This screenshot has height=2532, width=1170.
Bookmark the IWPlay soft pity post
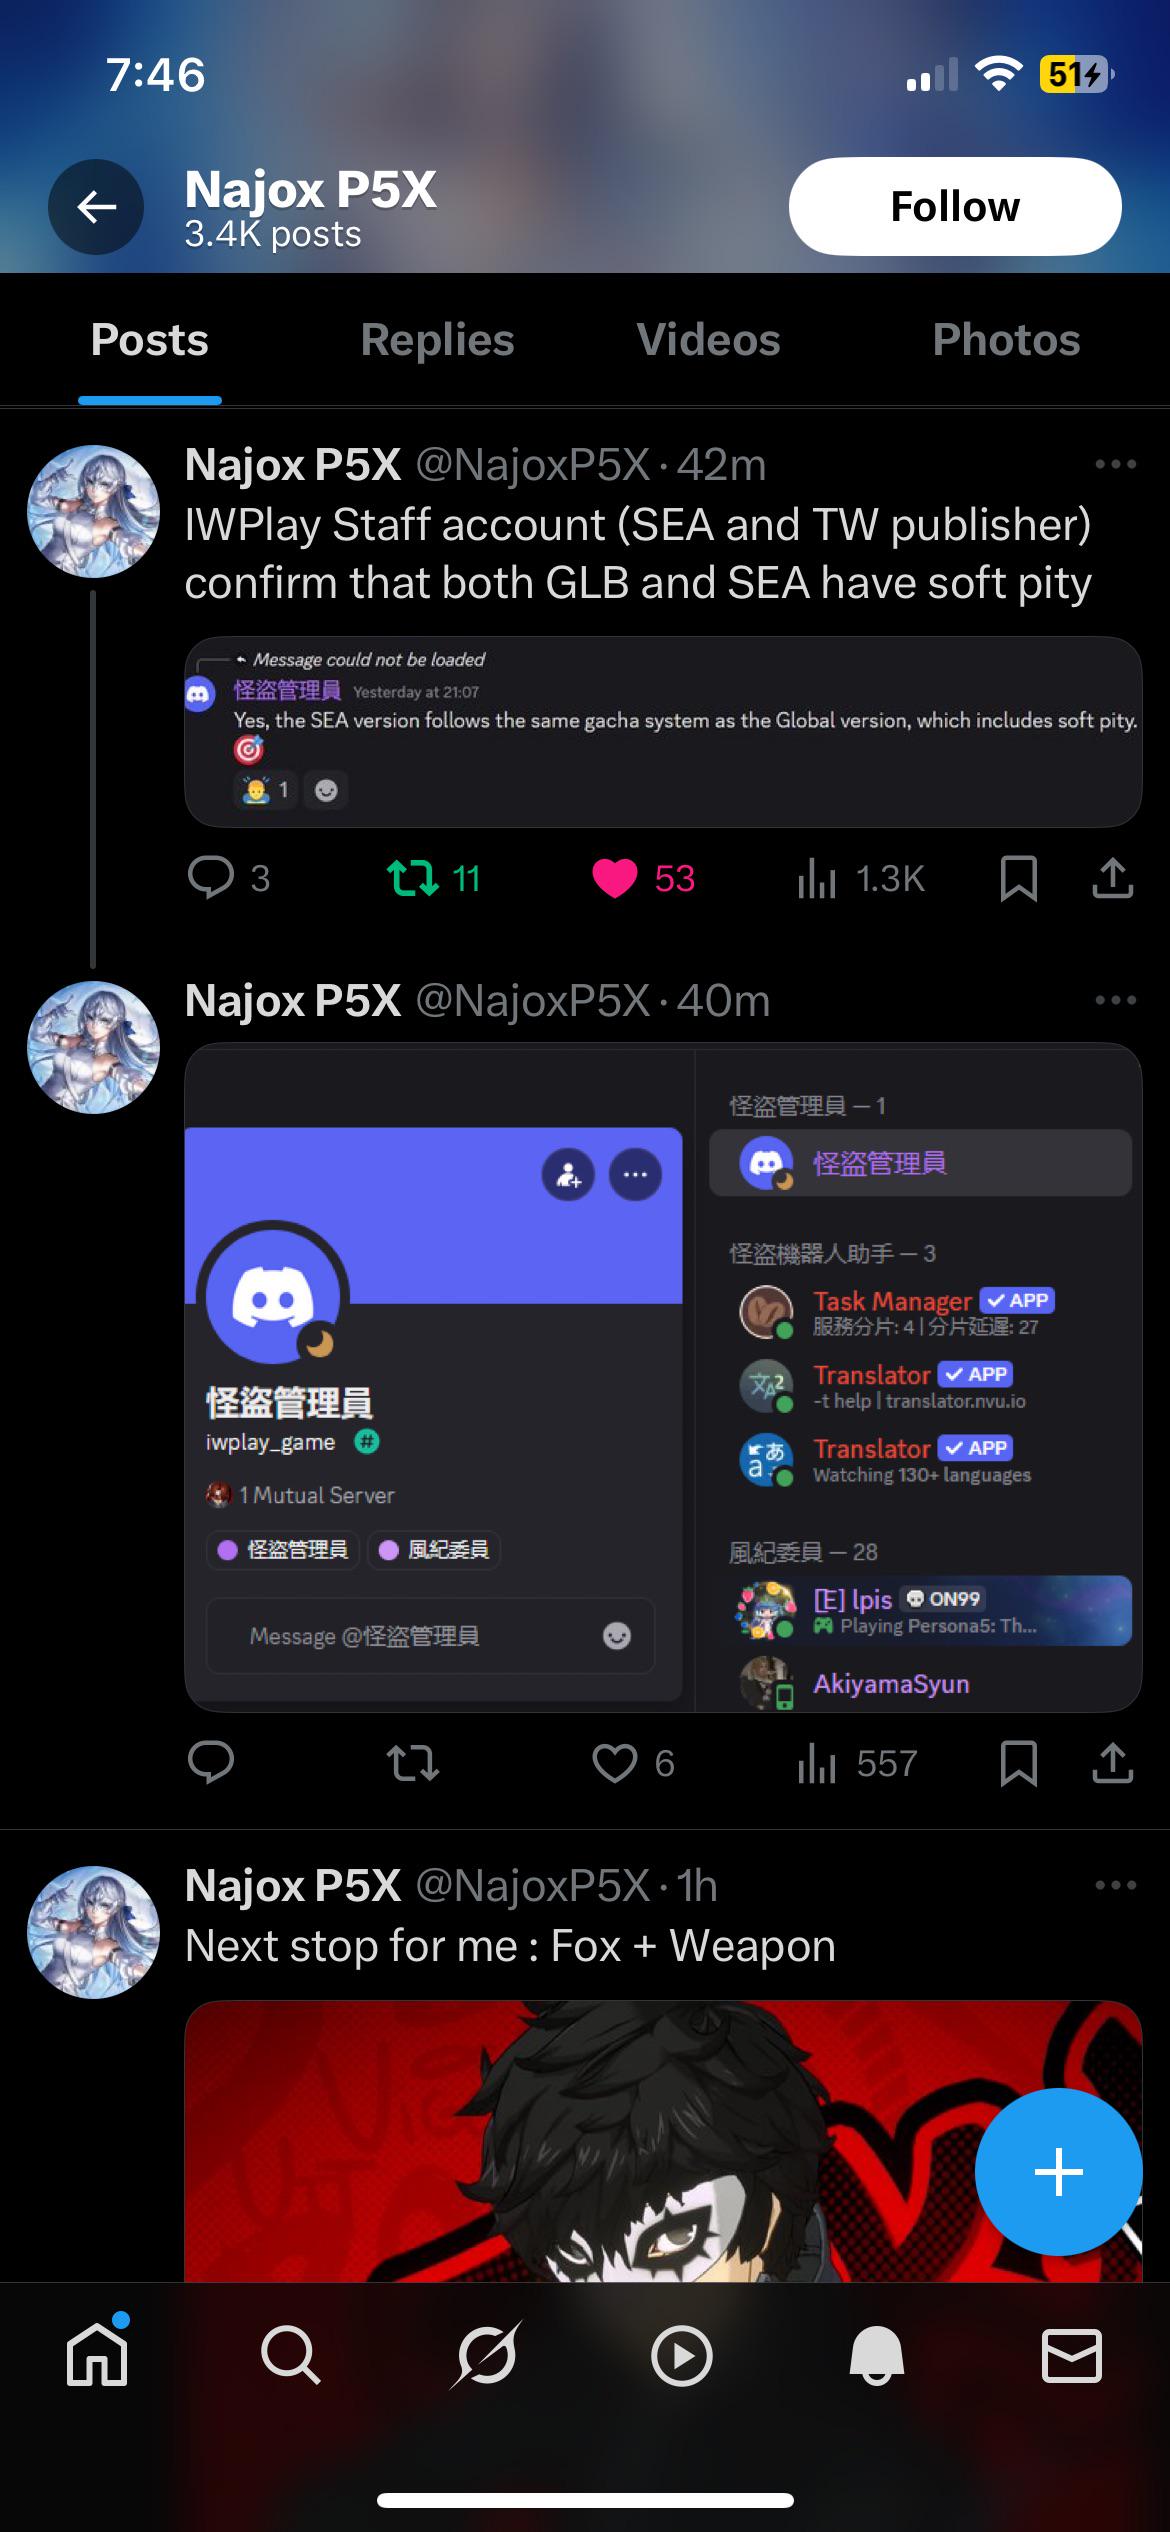coord(1018,879)
